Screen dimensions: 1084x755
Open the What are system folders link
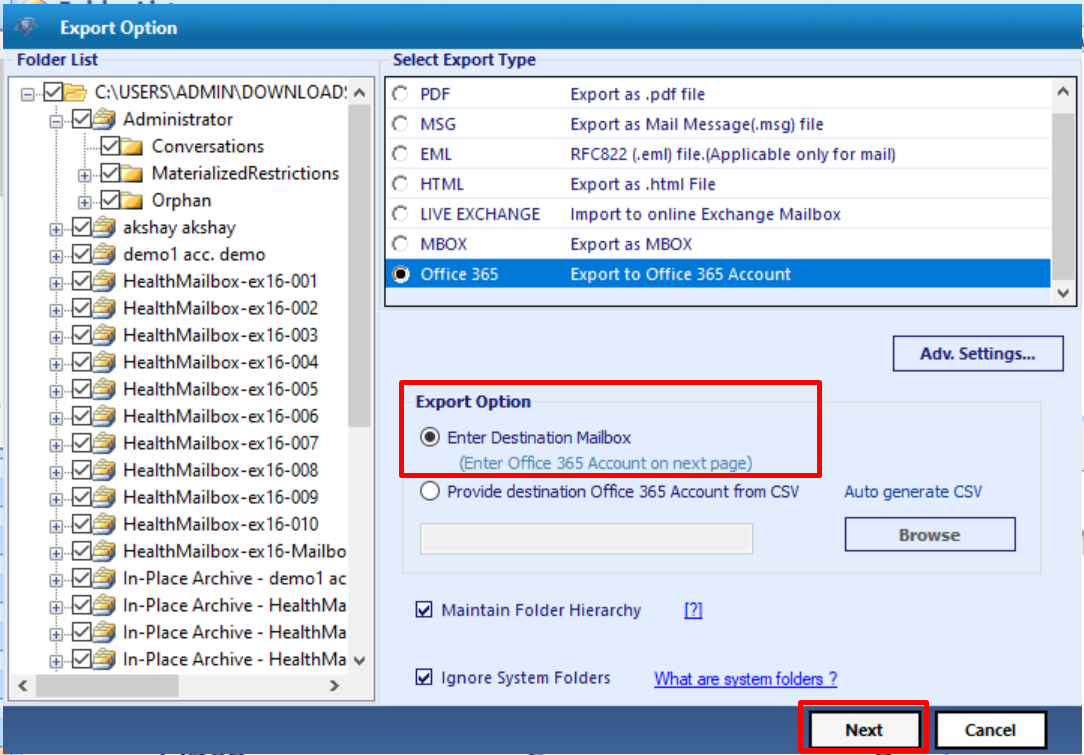tap(745, 679)
